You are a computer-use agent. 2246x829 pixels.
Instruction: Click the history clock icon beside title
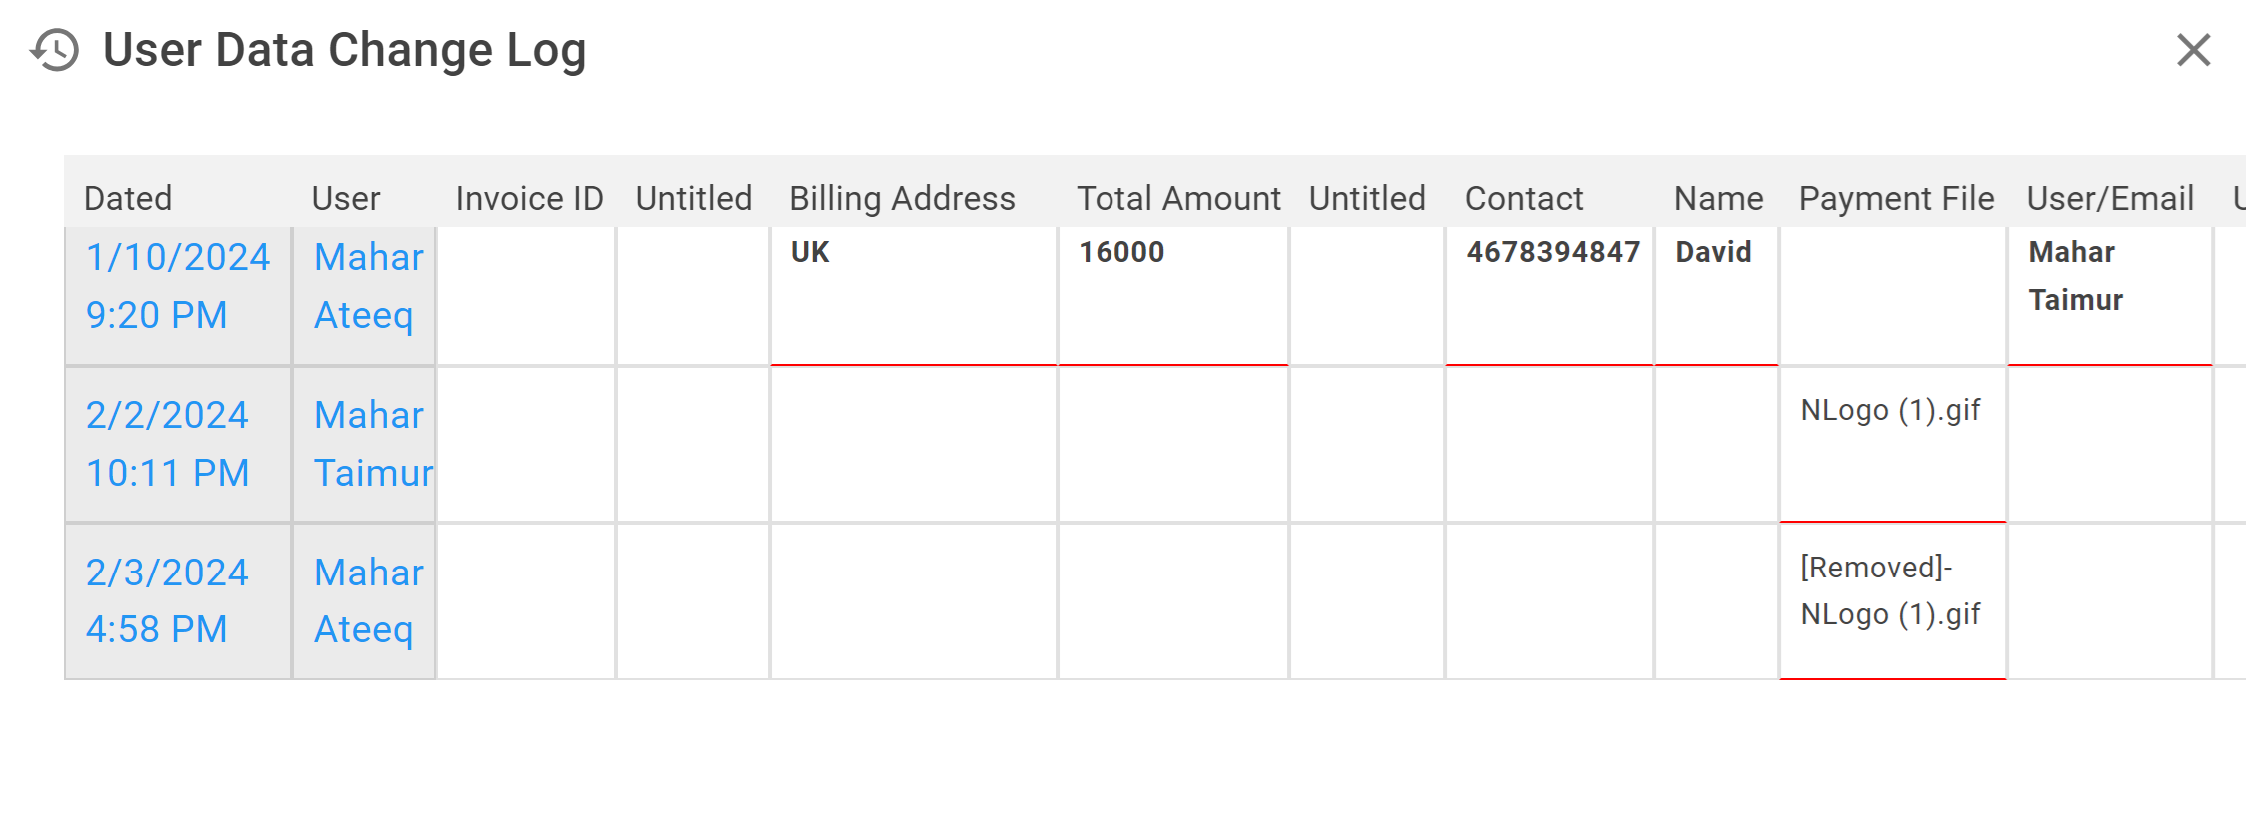coord(54,50)
